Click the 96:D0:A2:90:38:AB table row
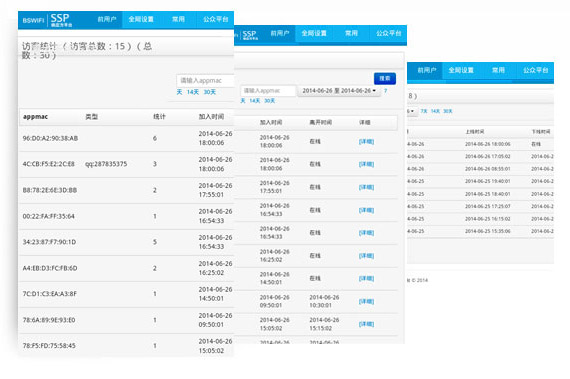The image size is (570, 379). tap(126, 138)
